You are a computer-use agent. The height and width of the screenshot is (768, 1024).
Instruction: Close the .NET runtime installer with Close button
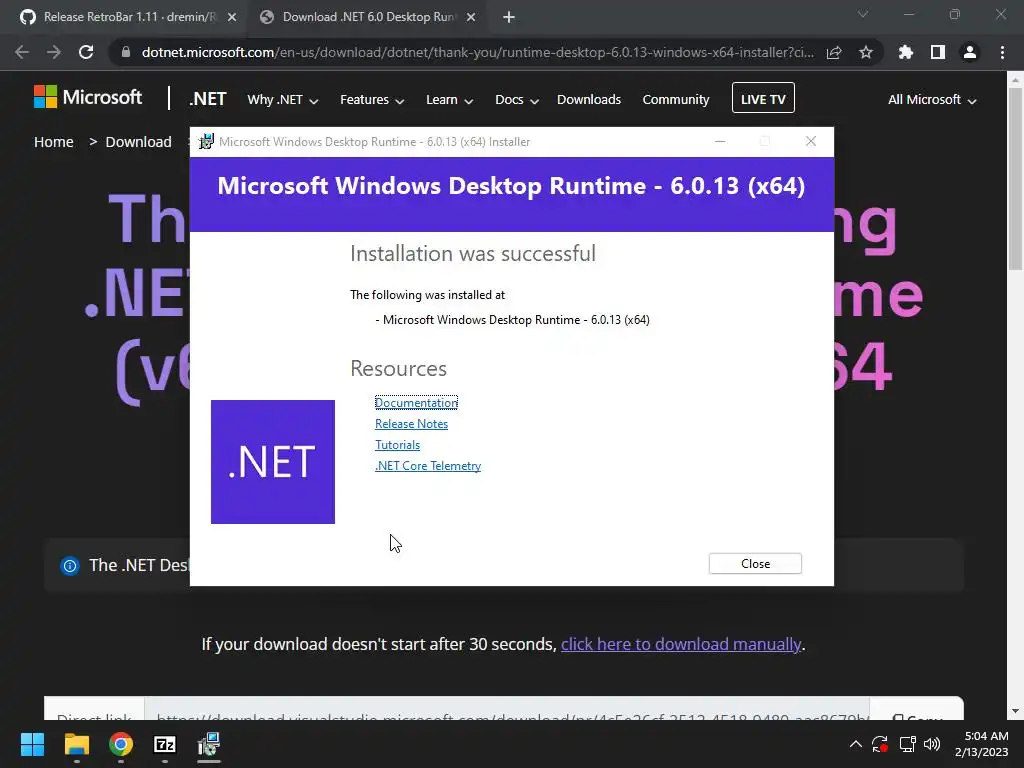755,564
